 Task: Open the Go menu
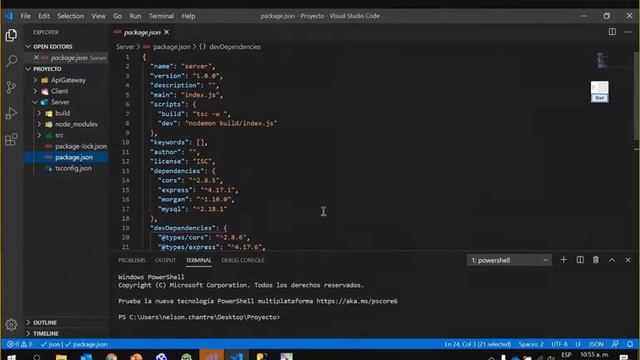pyautogui.click(x=118, y=16)
